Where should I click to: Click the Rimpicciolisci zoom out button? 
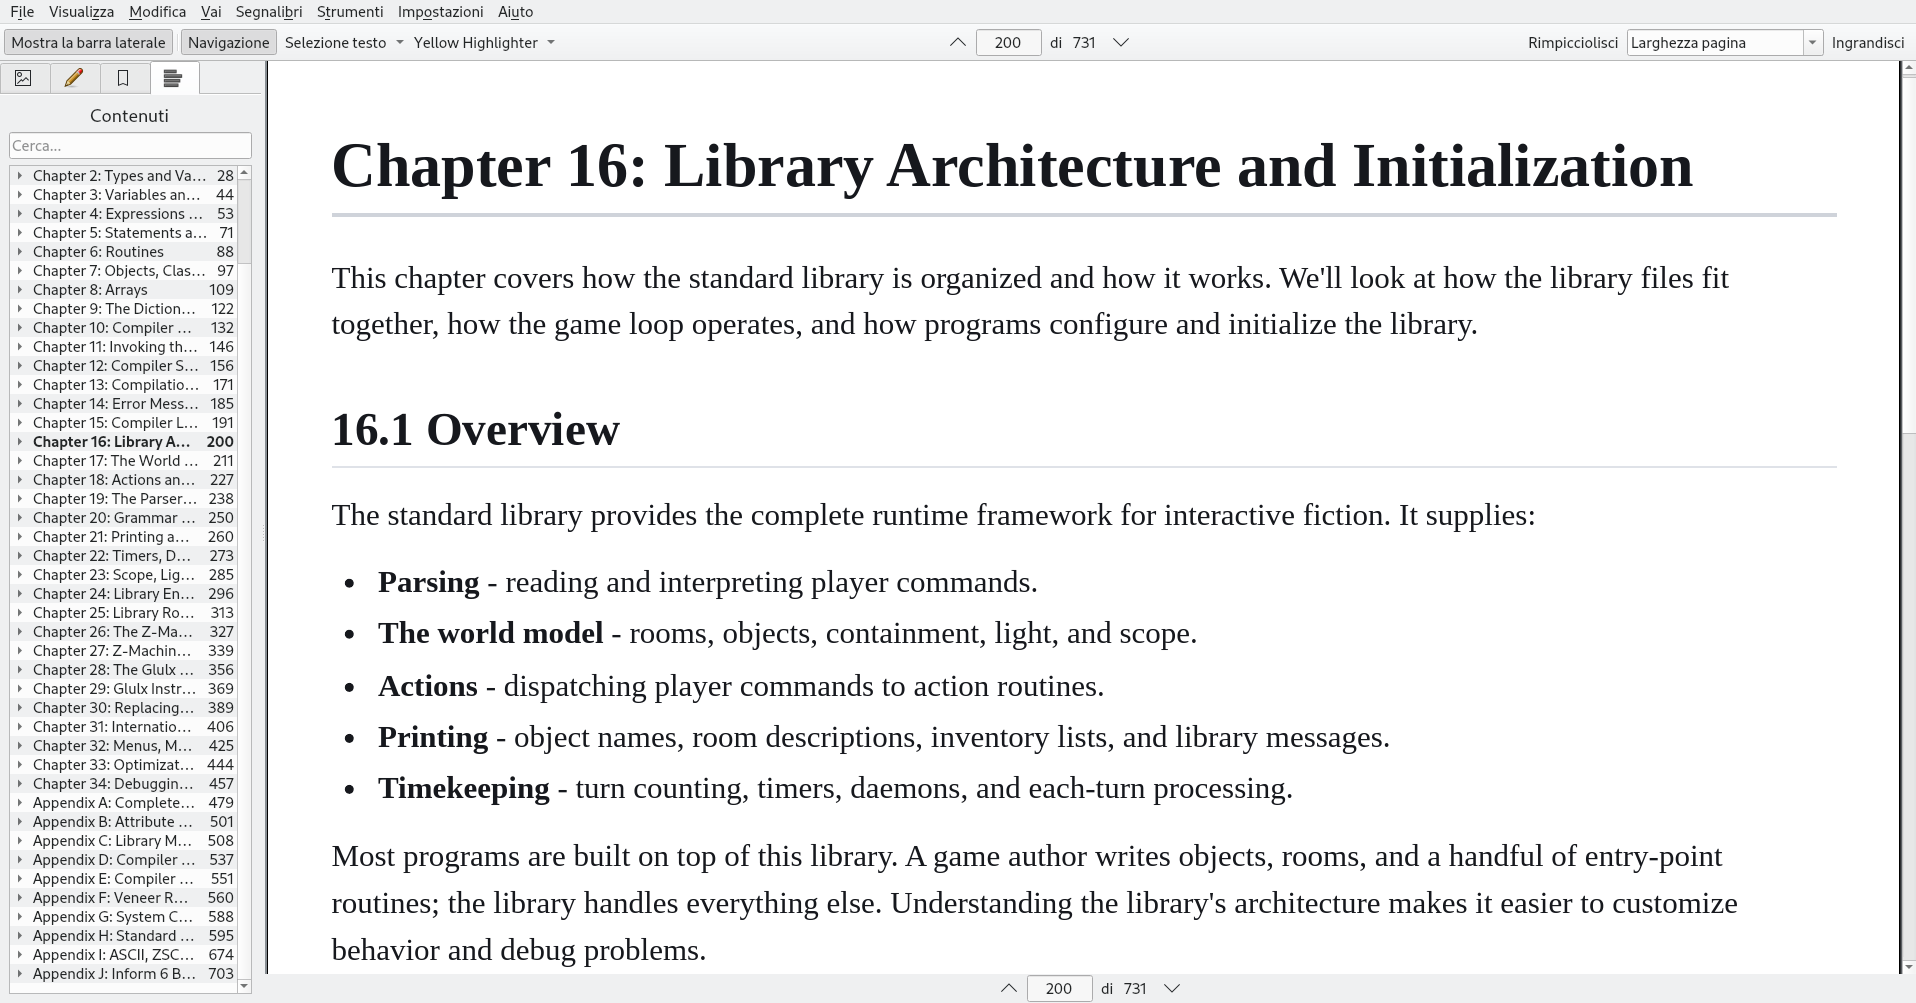(x=1572, y=43)
